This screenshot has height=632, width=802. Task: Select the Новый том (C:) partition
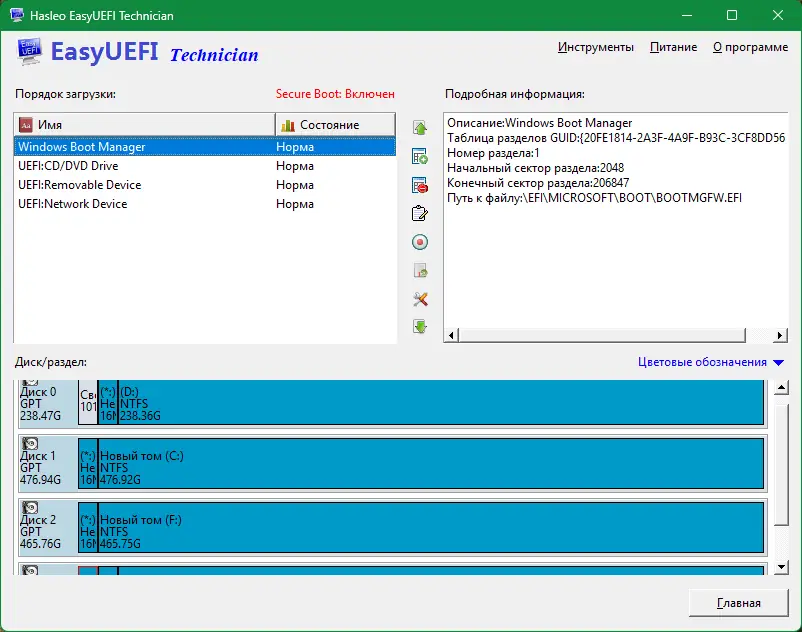pyautogui.click(x=431, y=463)
